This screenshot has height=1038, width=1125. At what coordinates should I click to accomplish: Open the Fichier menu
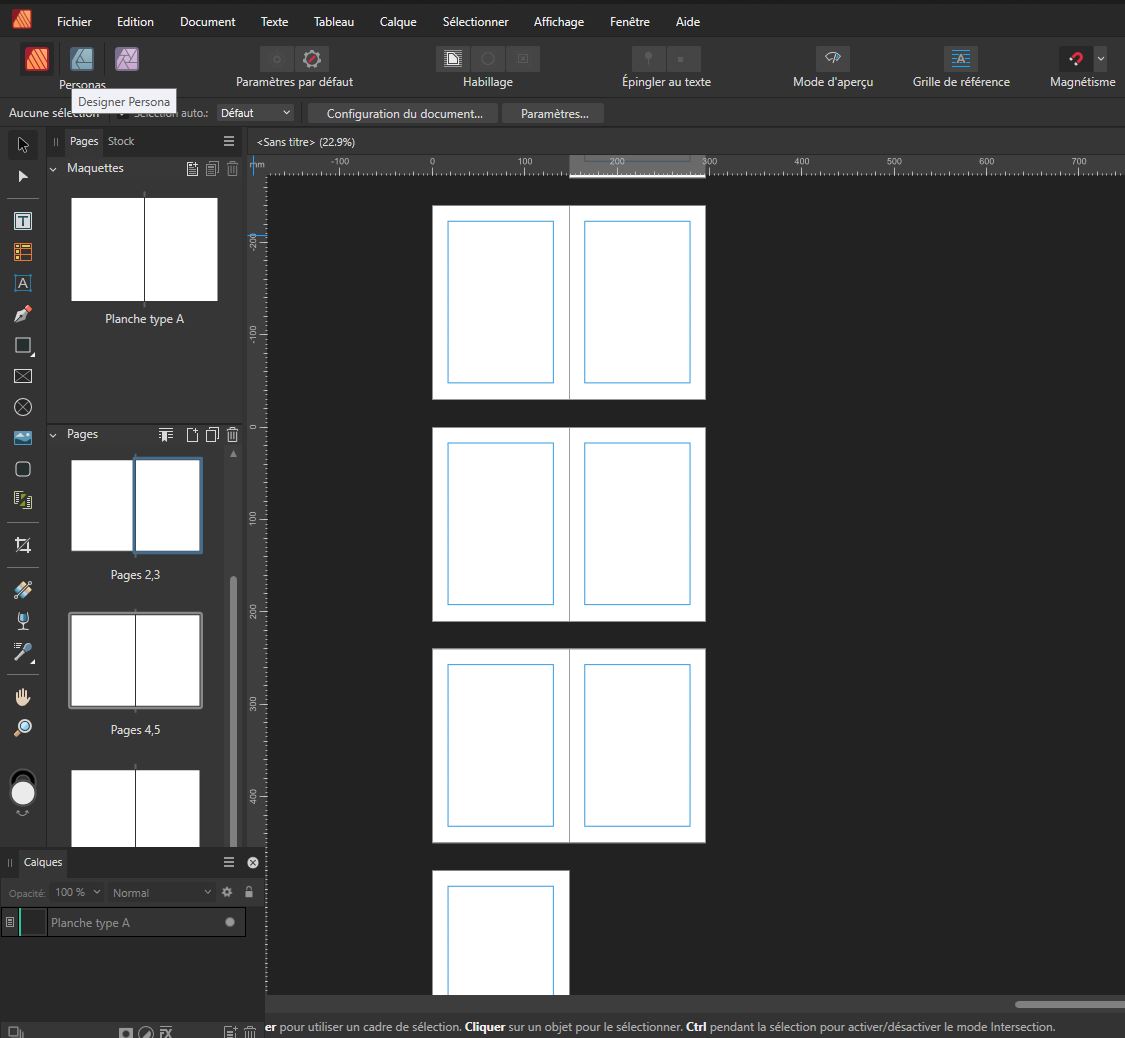(x=74, y=22)
